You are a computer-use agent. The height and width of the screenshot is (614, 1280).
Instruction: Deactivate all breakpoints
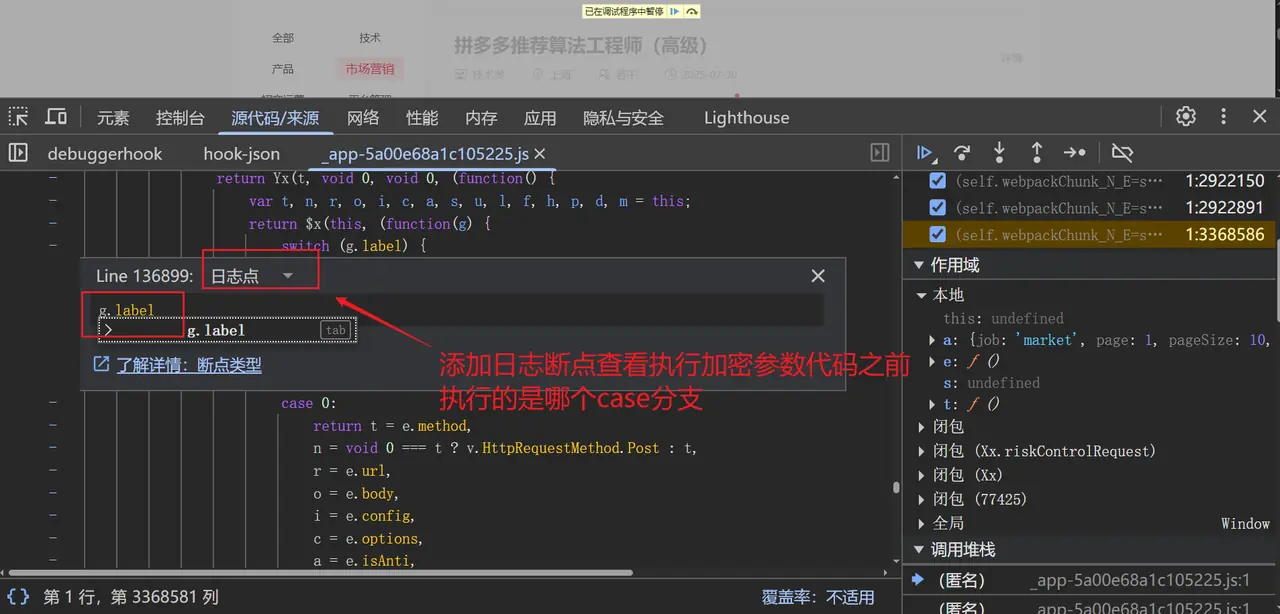click(x=1122, y=153)
